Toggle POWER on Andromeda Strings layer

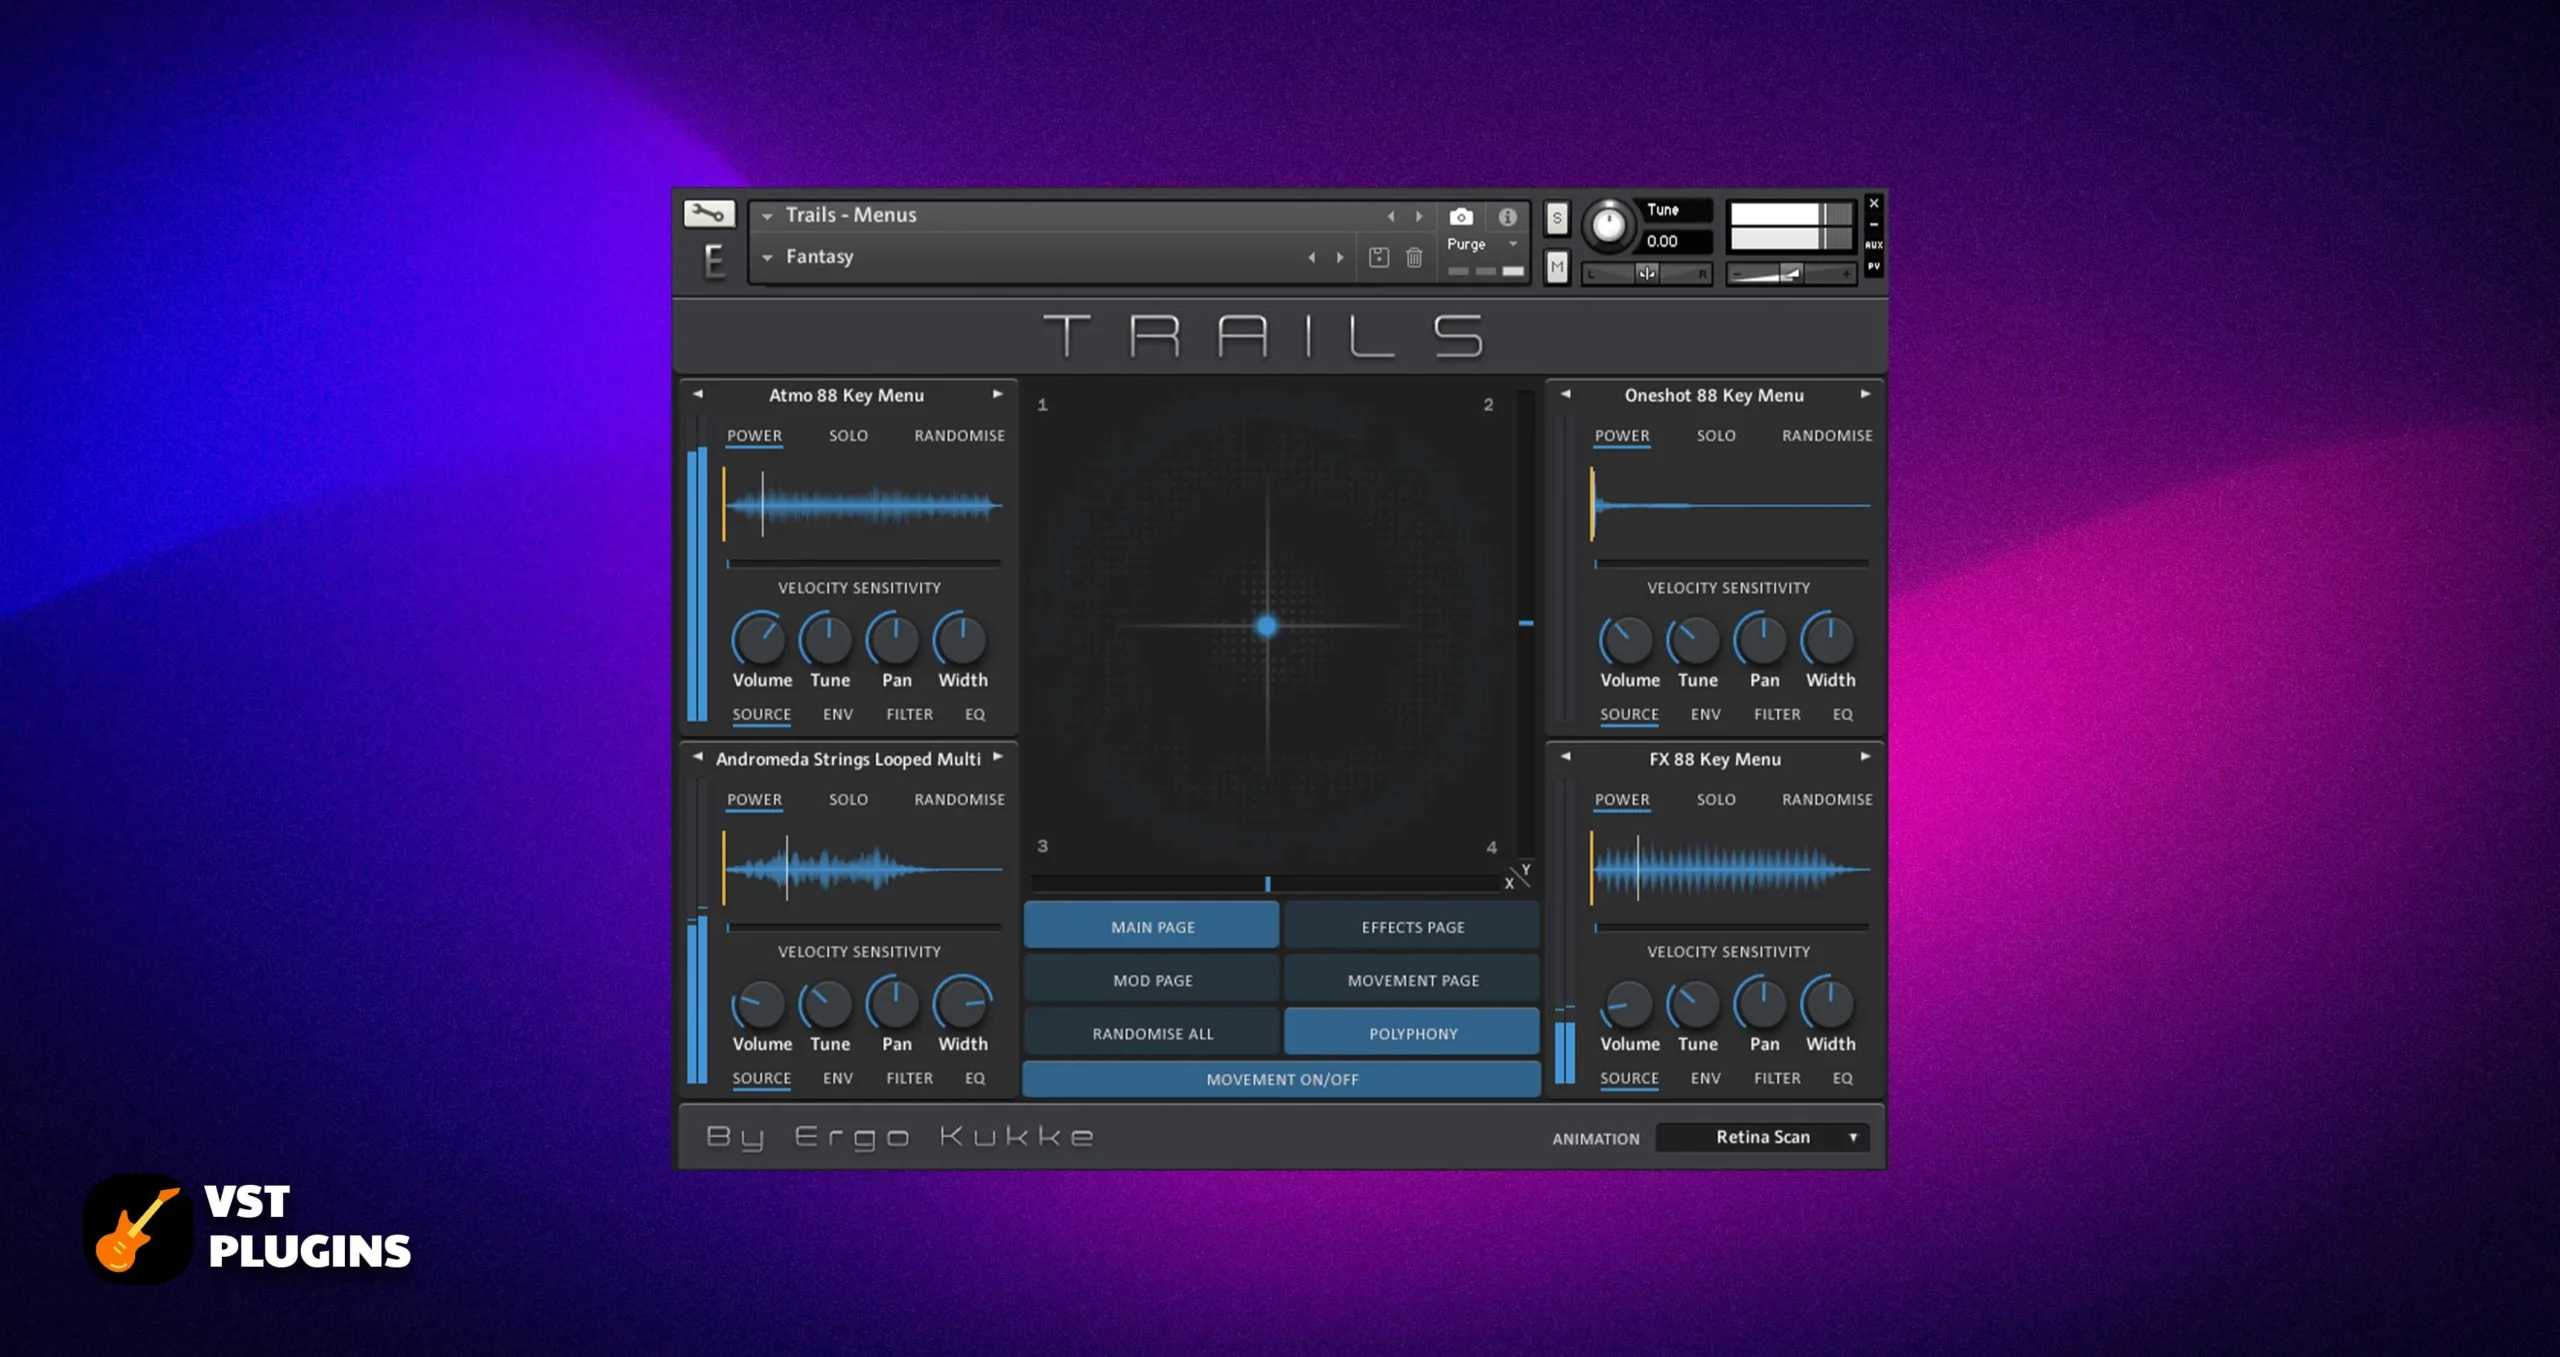754,800
